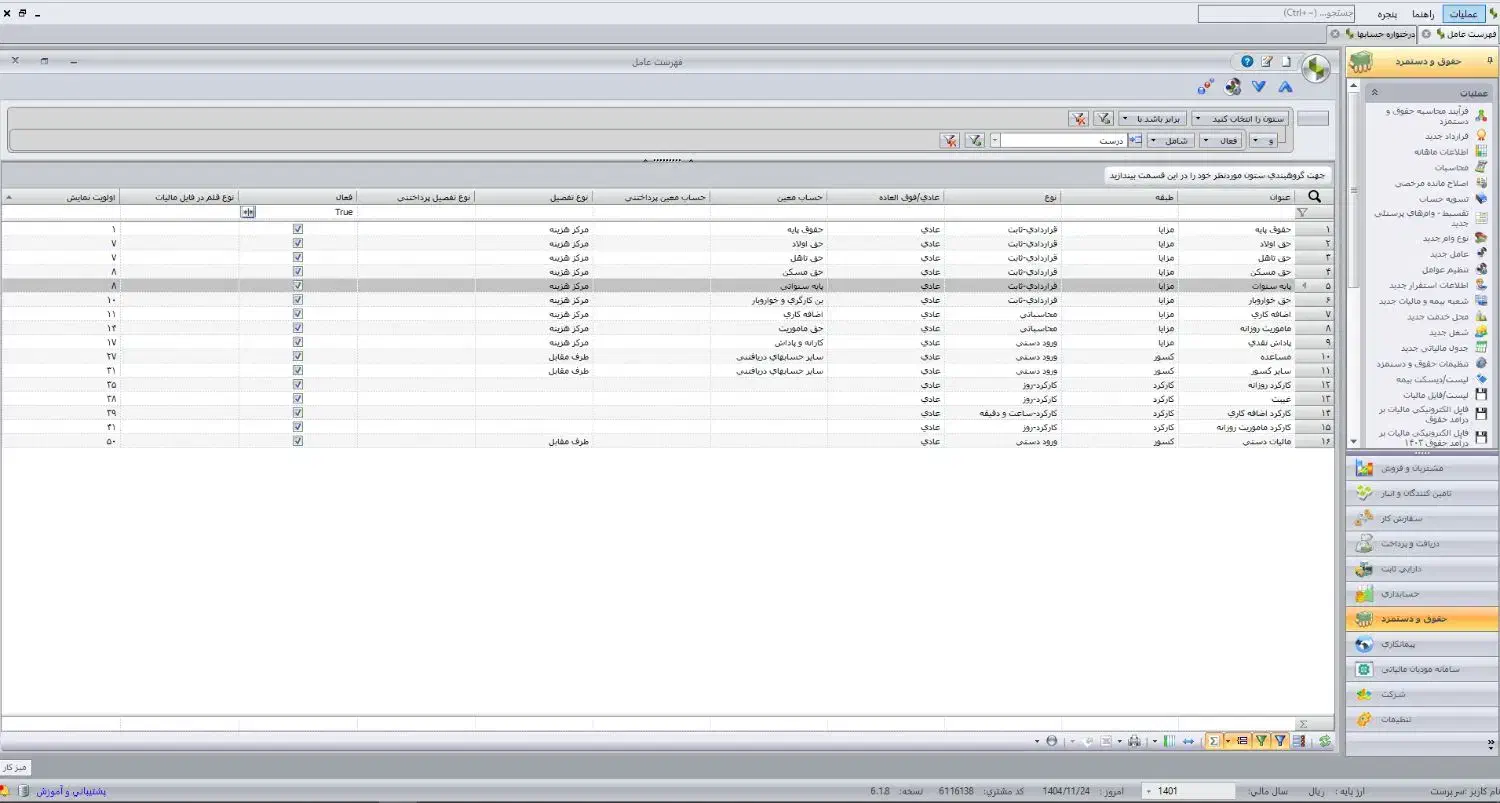Viewport: 1500px width, 803px height.
Task: Open the 'تنظيمات' module in navigation pane
Action: (1421, 719)
